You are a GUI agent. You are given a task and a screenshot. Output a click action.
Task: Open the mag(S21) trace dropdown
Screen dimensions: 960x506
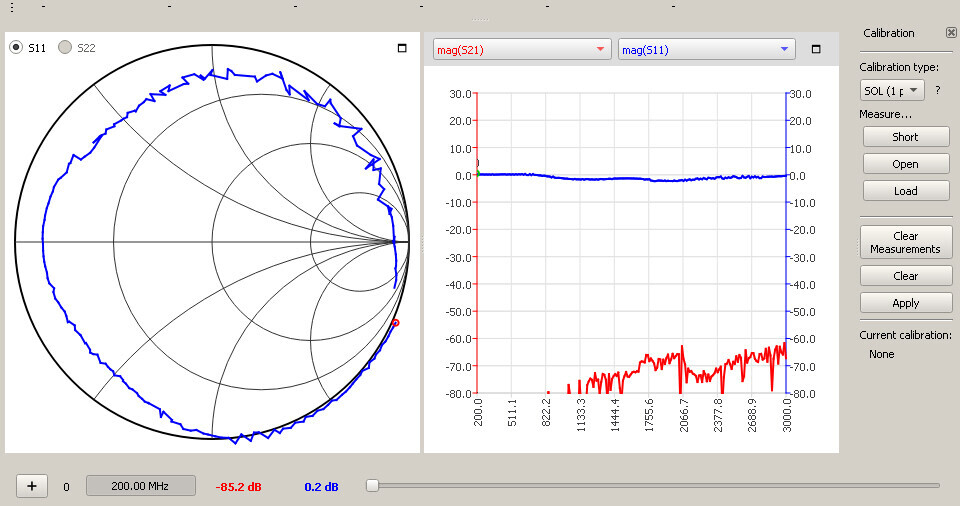pyautogui.click(x=522, y=50)
